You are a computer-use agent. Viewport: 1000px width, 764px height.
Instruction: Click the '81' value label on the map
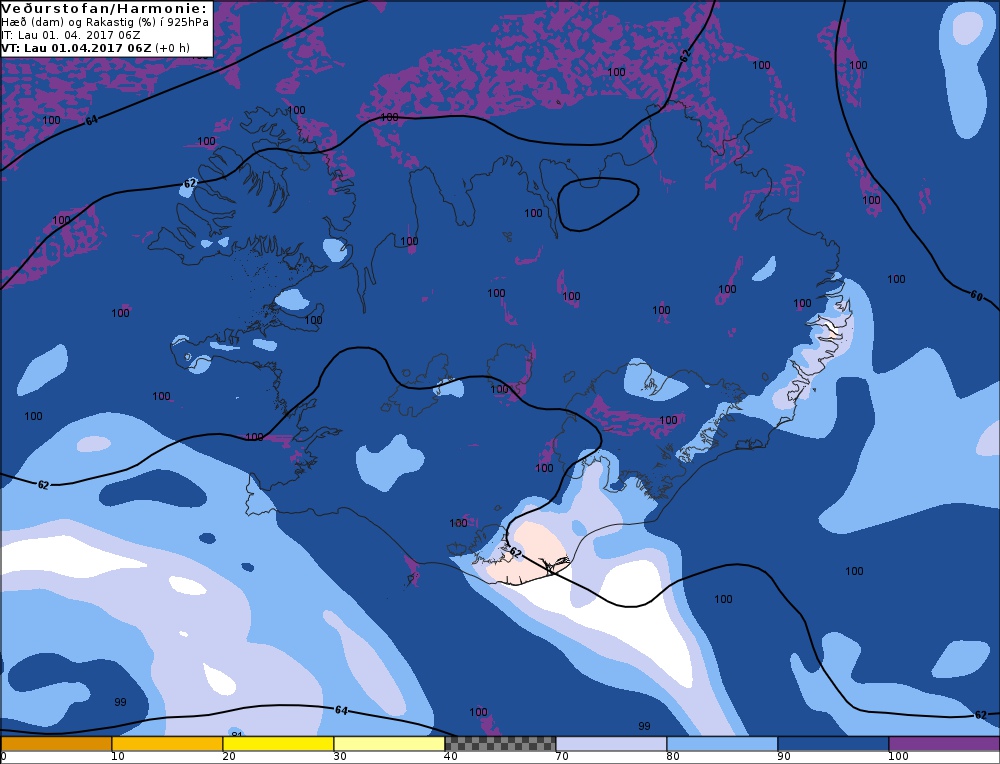237,734
